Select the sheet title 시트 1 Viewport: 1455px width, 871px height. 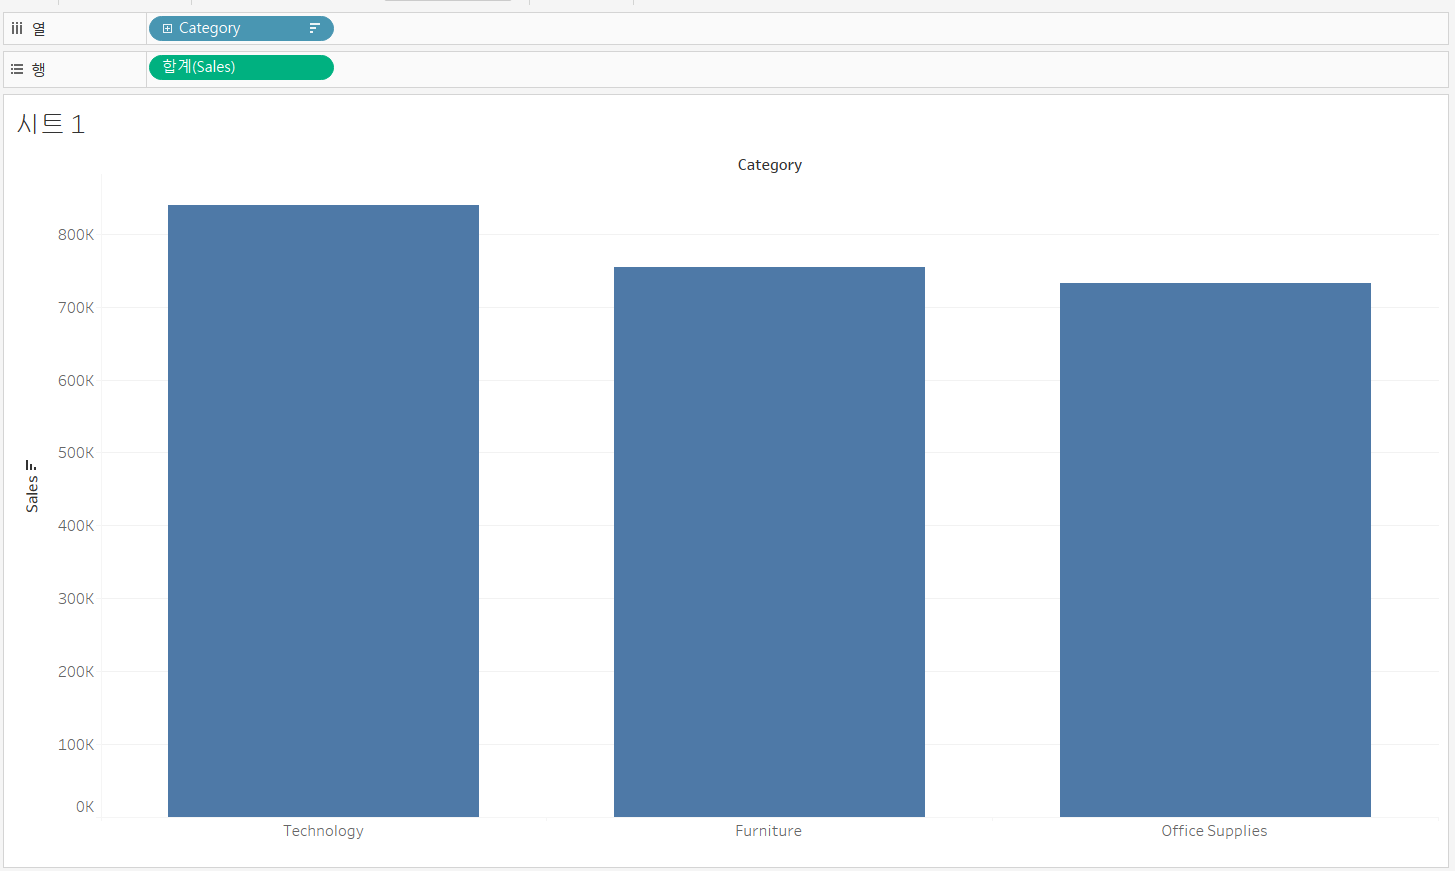pos(51,124)
